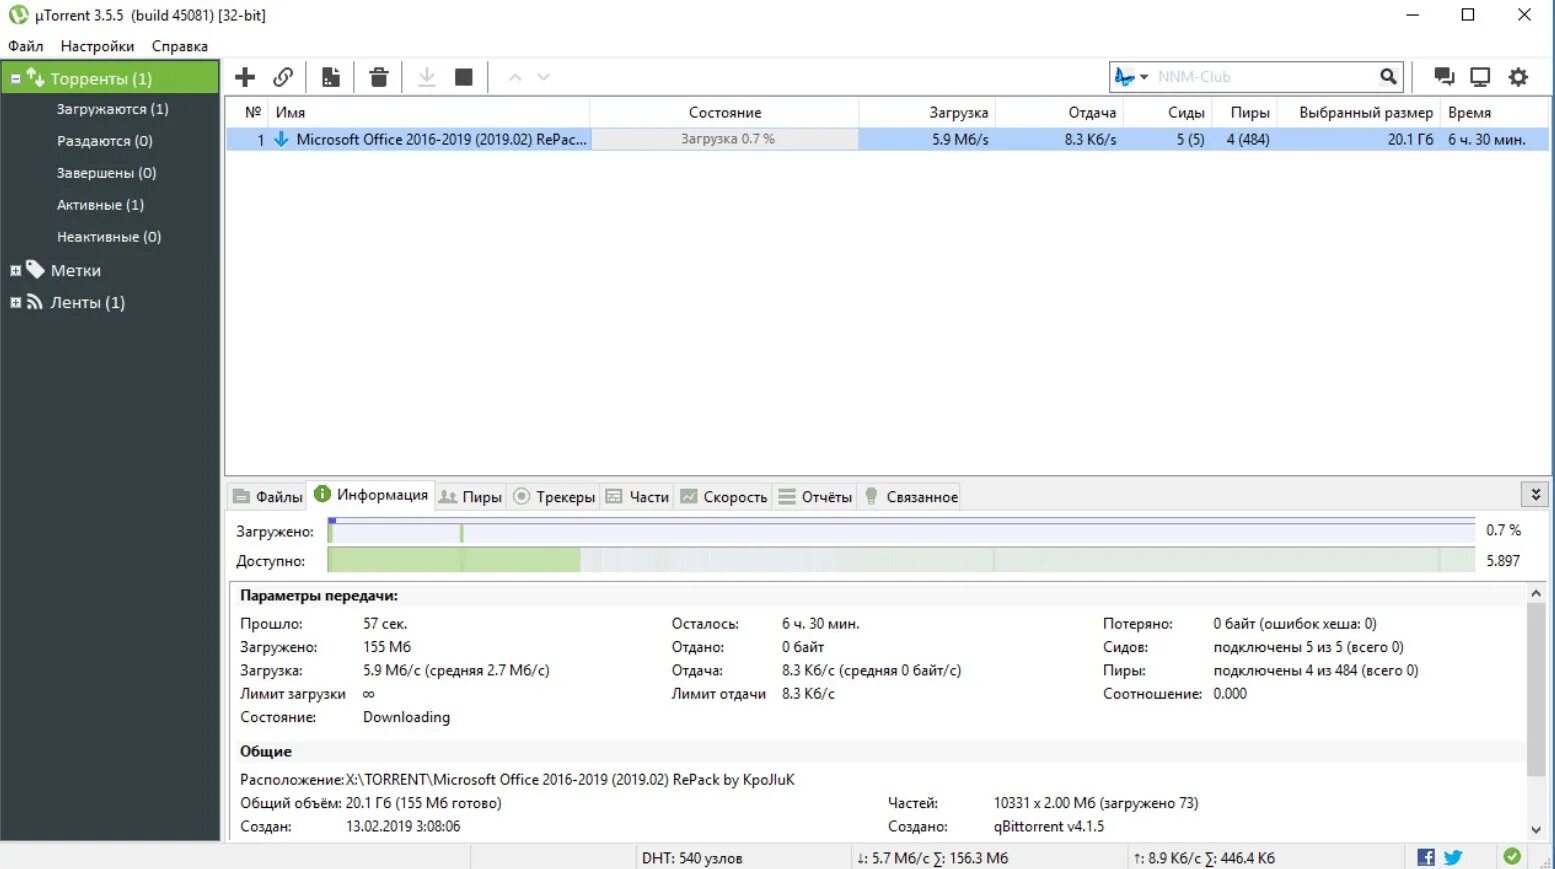Move torrent up the queue

515,77
